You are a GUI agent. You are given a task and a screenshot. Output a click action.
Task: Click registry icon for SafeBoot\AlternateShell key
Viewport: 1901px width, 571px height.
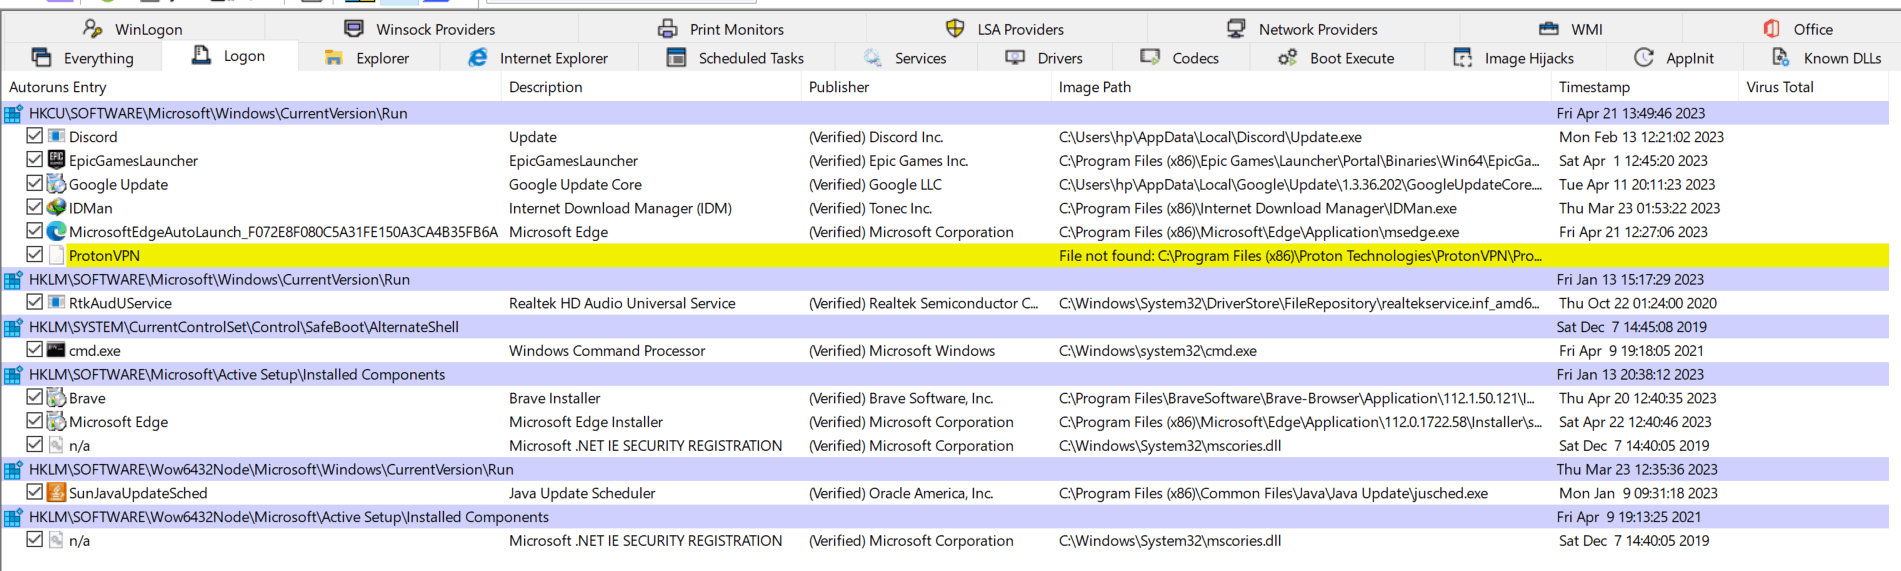tap(14, 327)
